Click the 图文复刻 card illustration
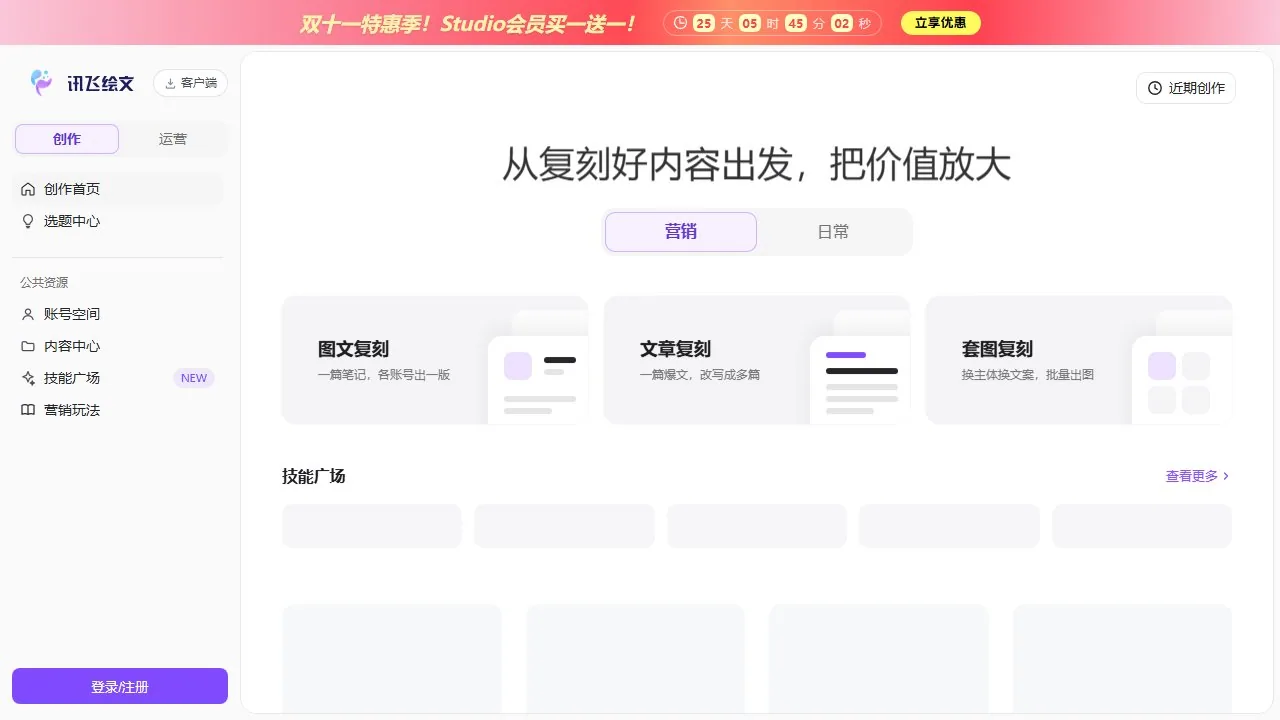The height and width of the screenshot is (720, 1280). (538, 367)
